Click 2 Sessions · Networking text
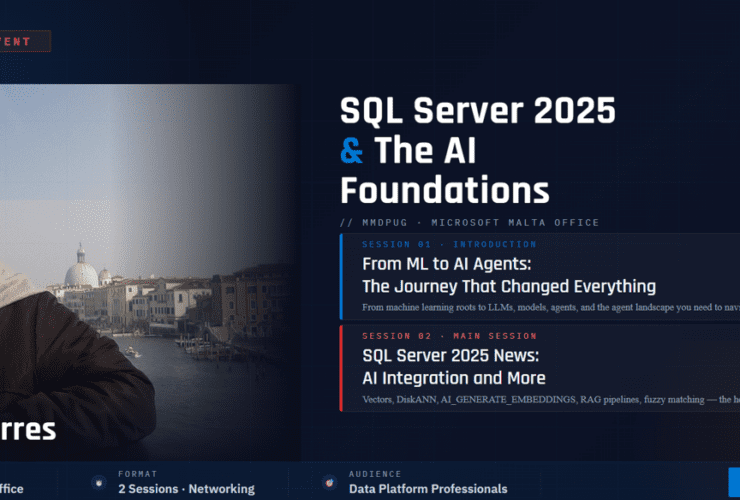This screenshot has height=500, width=740. 186,489
